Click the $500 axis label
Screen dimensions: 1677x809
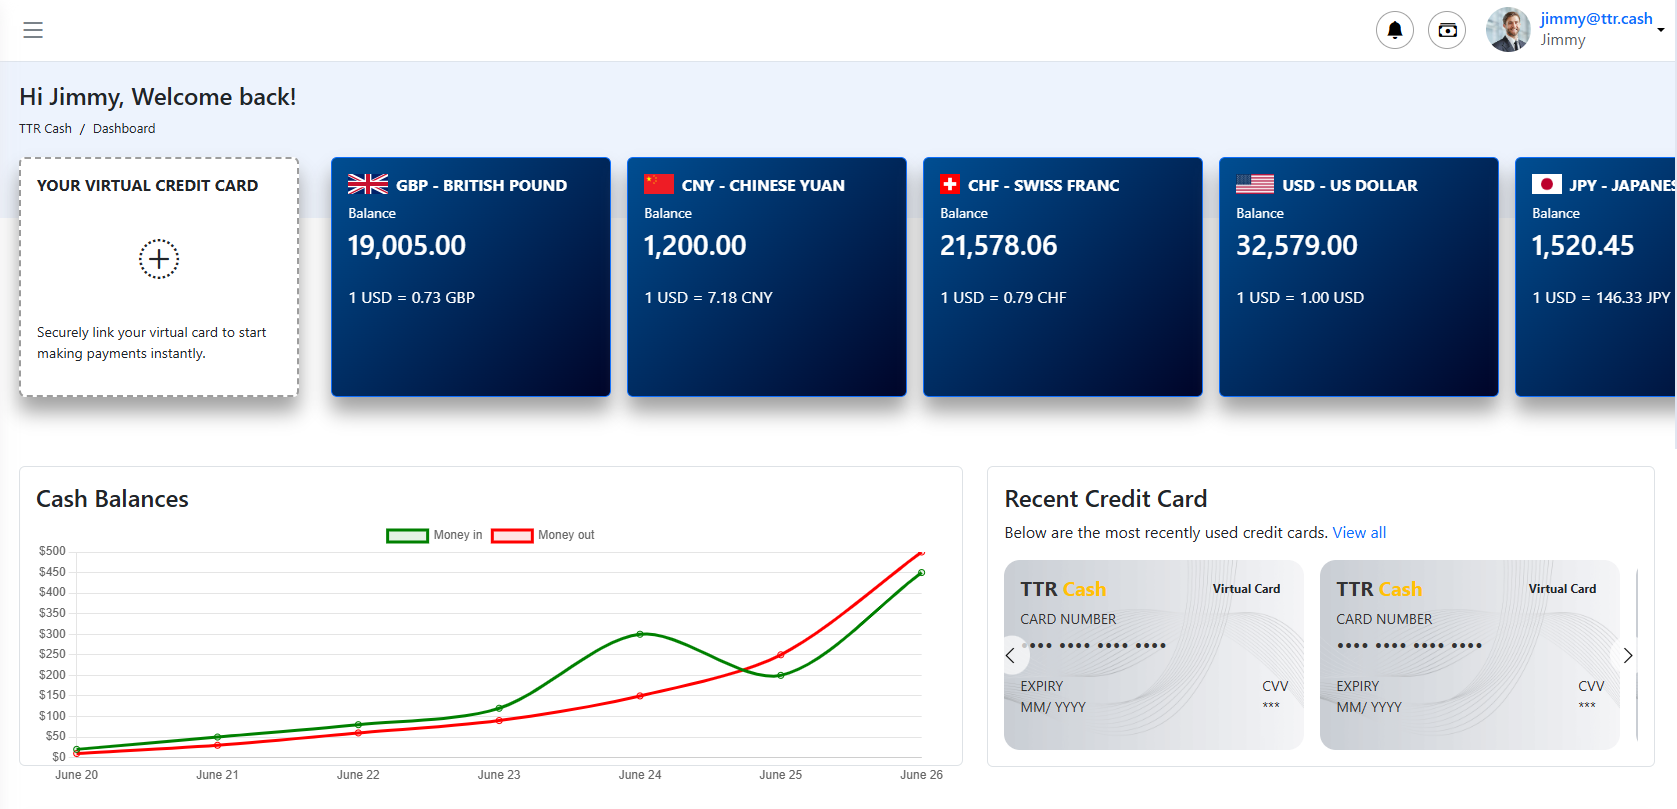pos(52,551)
